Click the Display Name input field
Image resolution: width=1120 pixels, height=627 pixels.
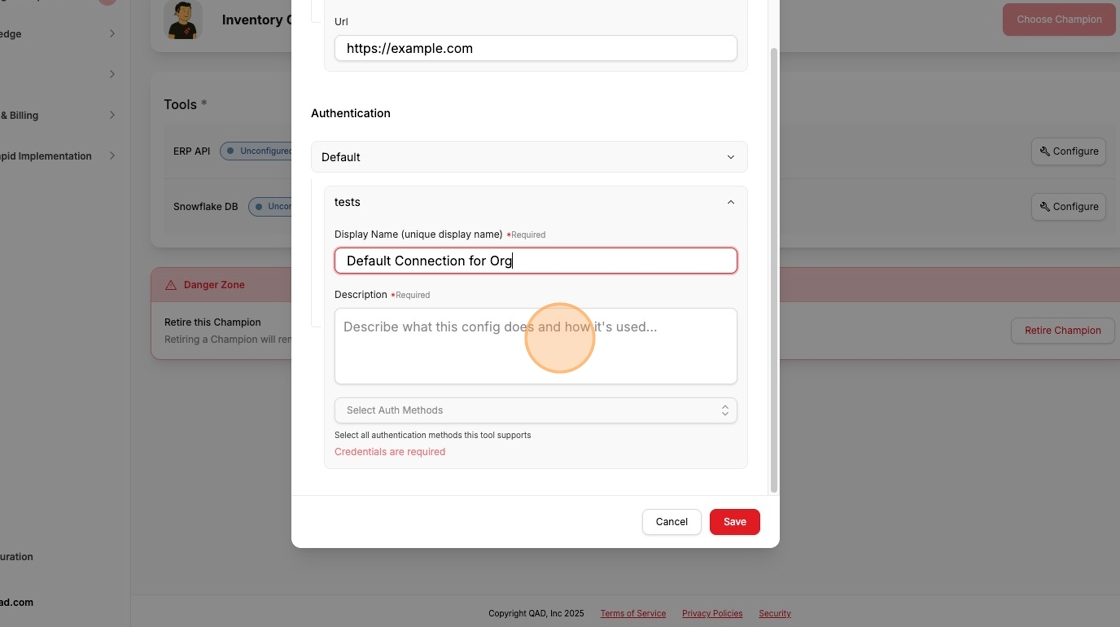[535, 260]
